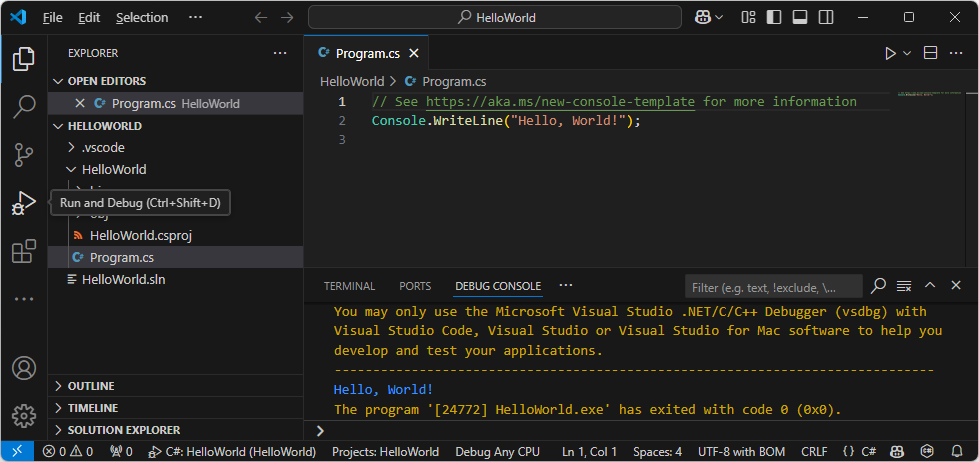Open the Run and Debug view icon
Screen dimensions: 979x462
pyautogui.click(x=24, y=204)
